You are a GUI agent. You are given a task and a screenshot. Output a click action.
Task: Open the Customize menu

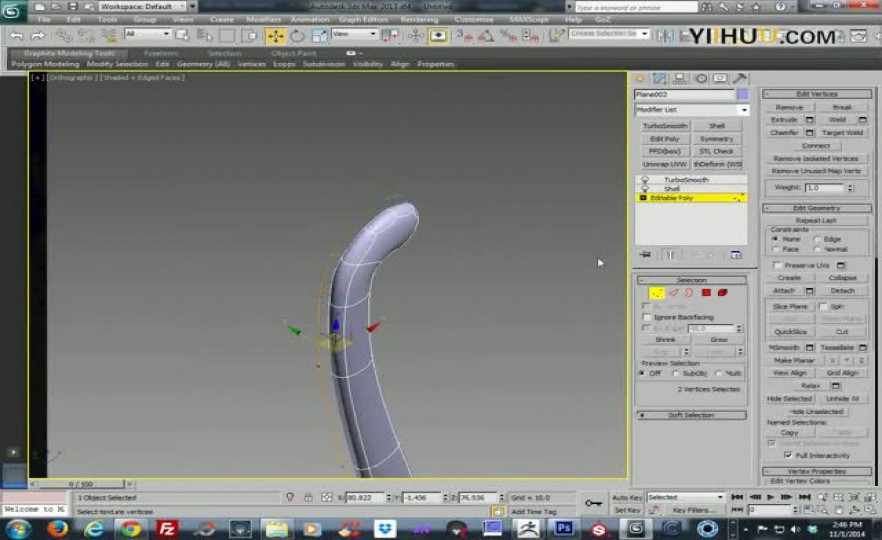tap(474, 20)
